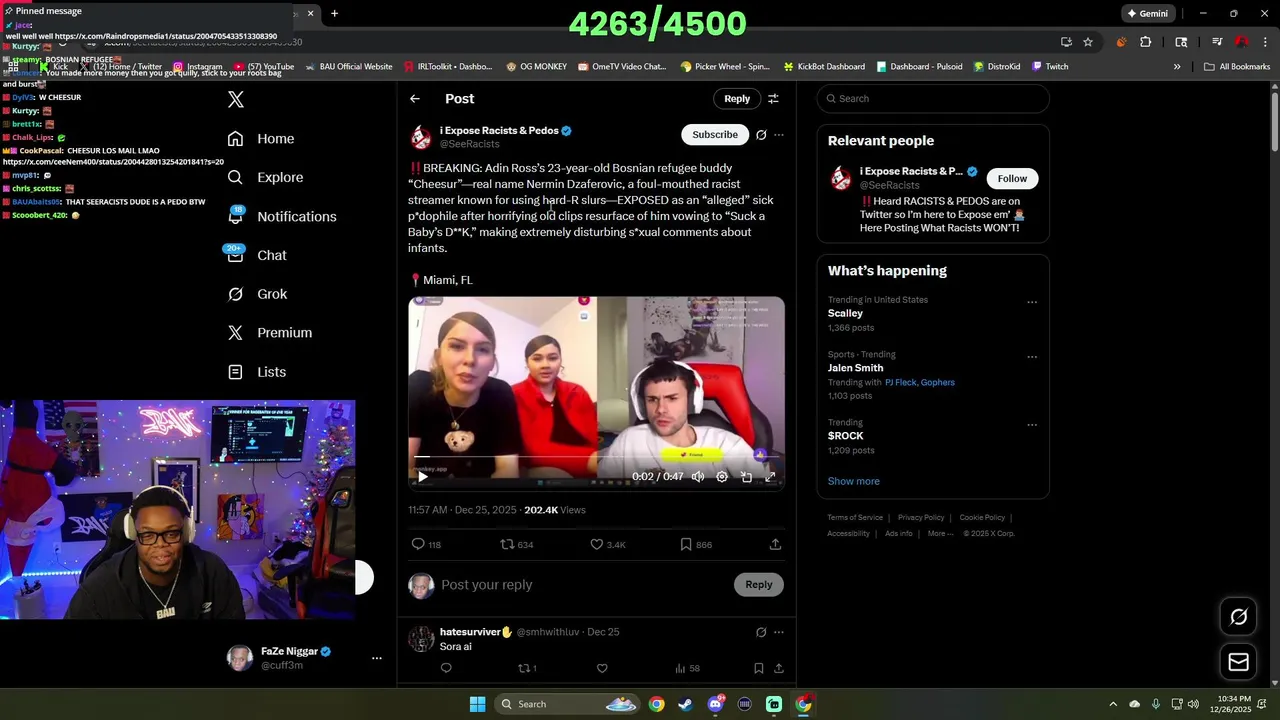Open a new browser tab
1280x720 pixels.
pyautogui.click(x=334, y=13)
